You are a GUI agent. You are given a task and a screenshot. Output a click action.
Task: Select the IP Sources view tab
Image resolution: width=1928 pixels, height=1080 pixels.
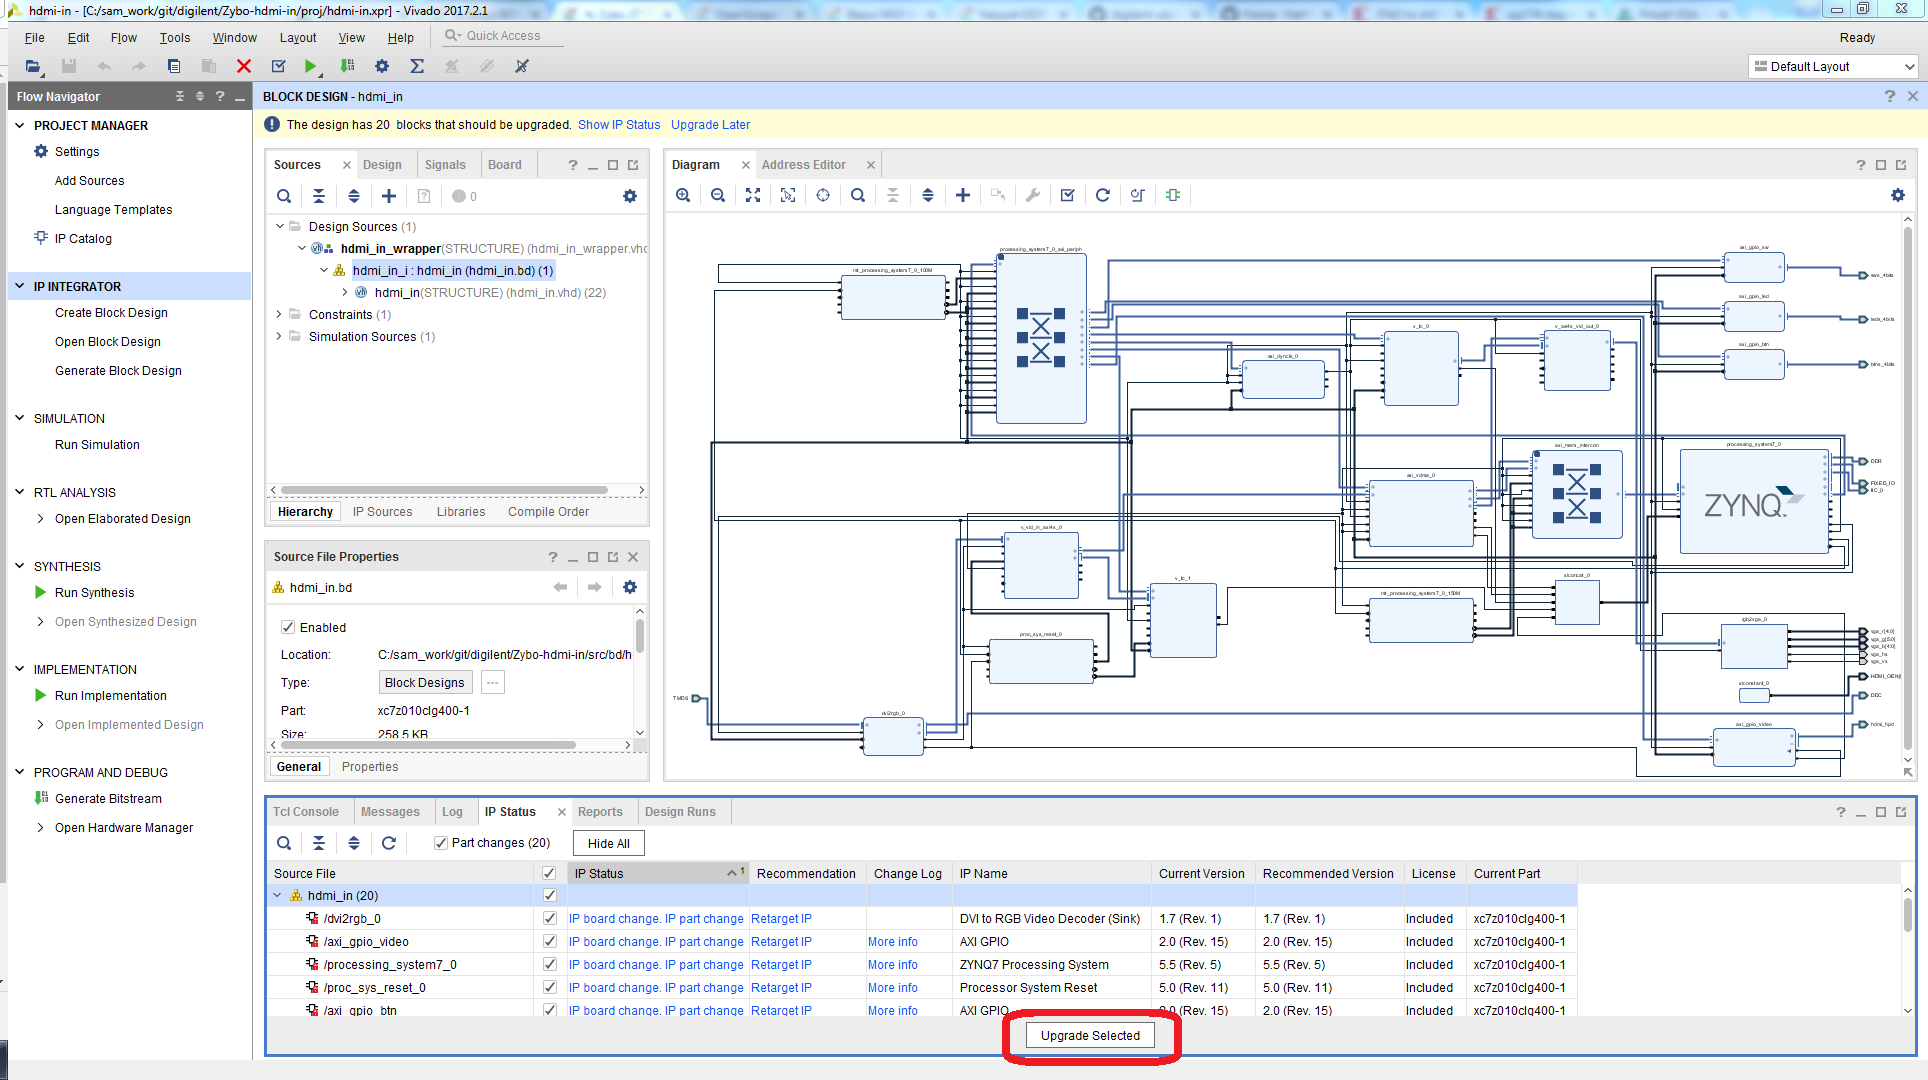pyautogui.click(x=382, y=511)
